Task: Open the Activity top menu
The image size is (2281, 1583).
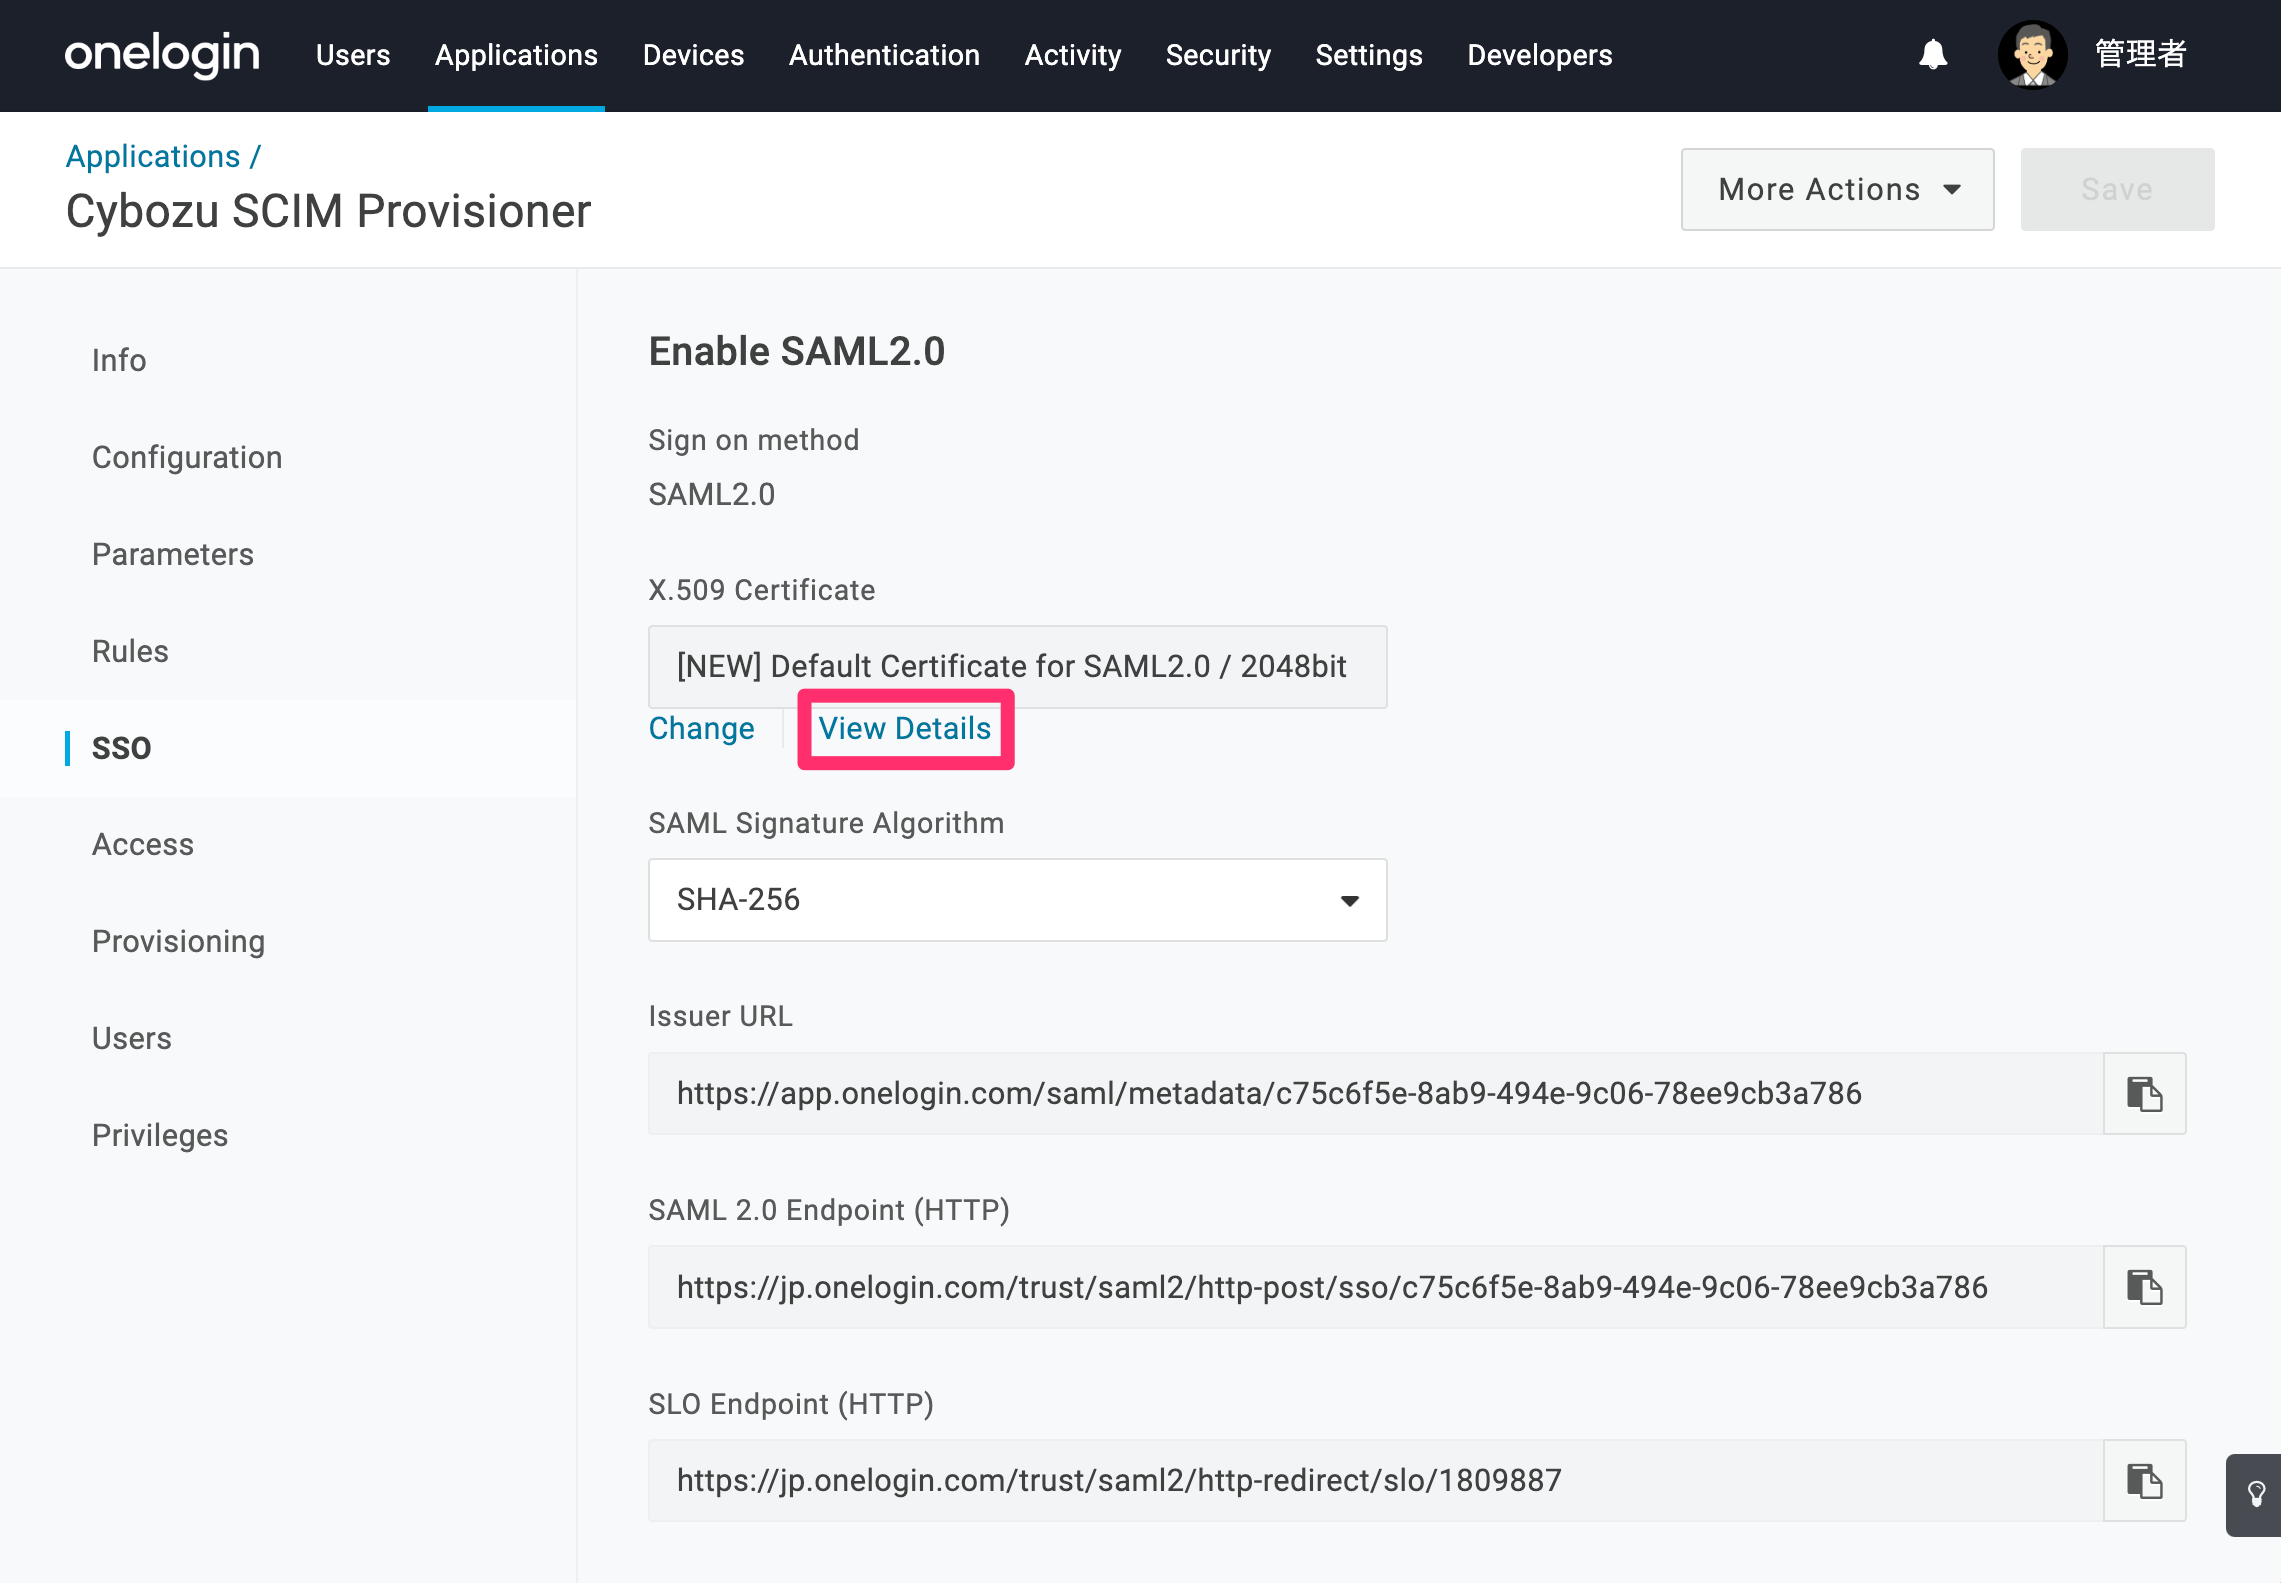Action: pyautogui.click(x=1073, y=55)
